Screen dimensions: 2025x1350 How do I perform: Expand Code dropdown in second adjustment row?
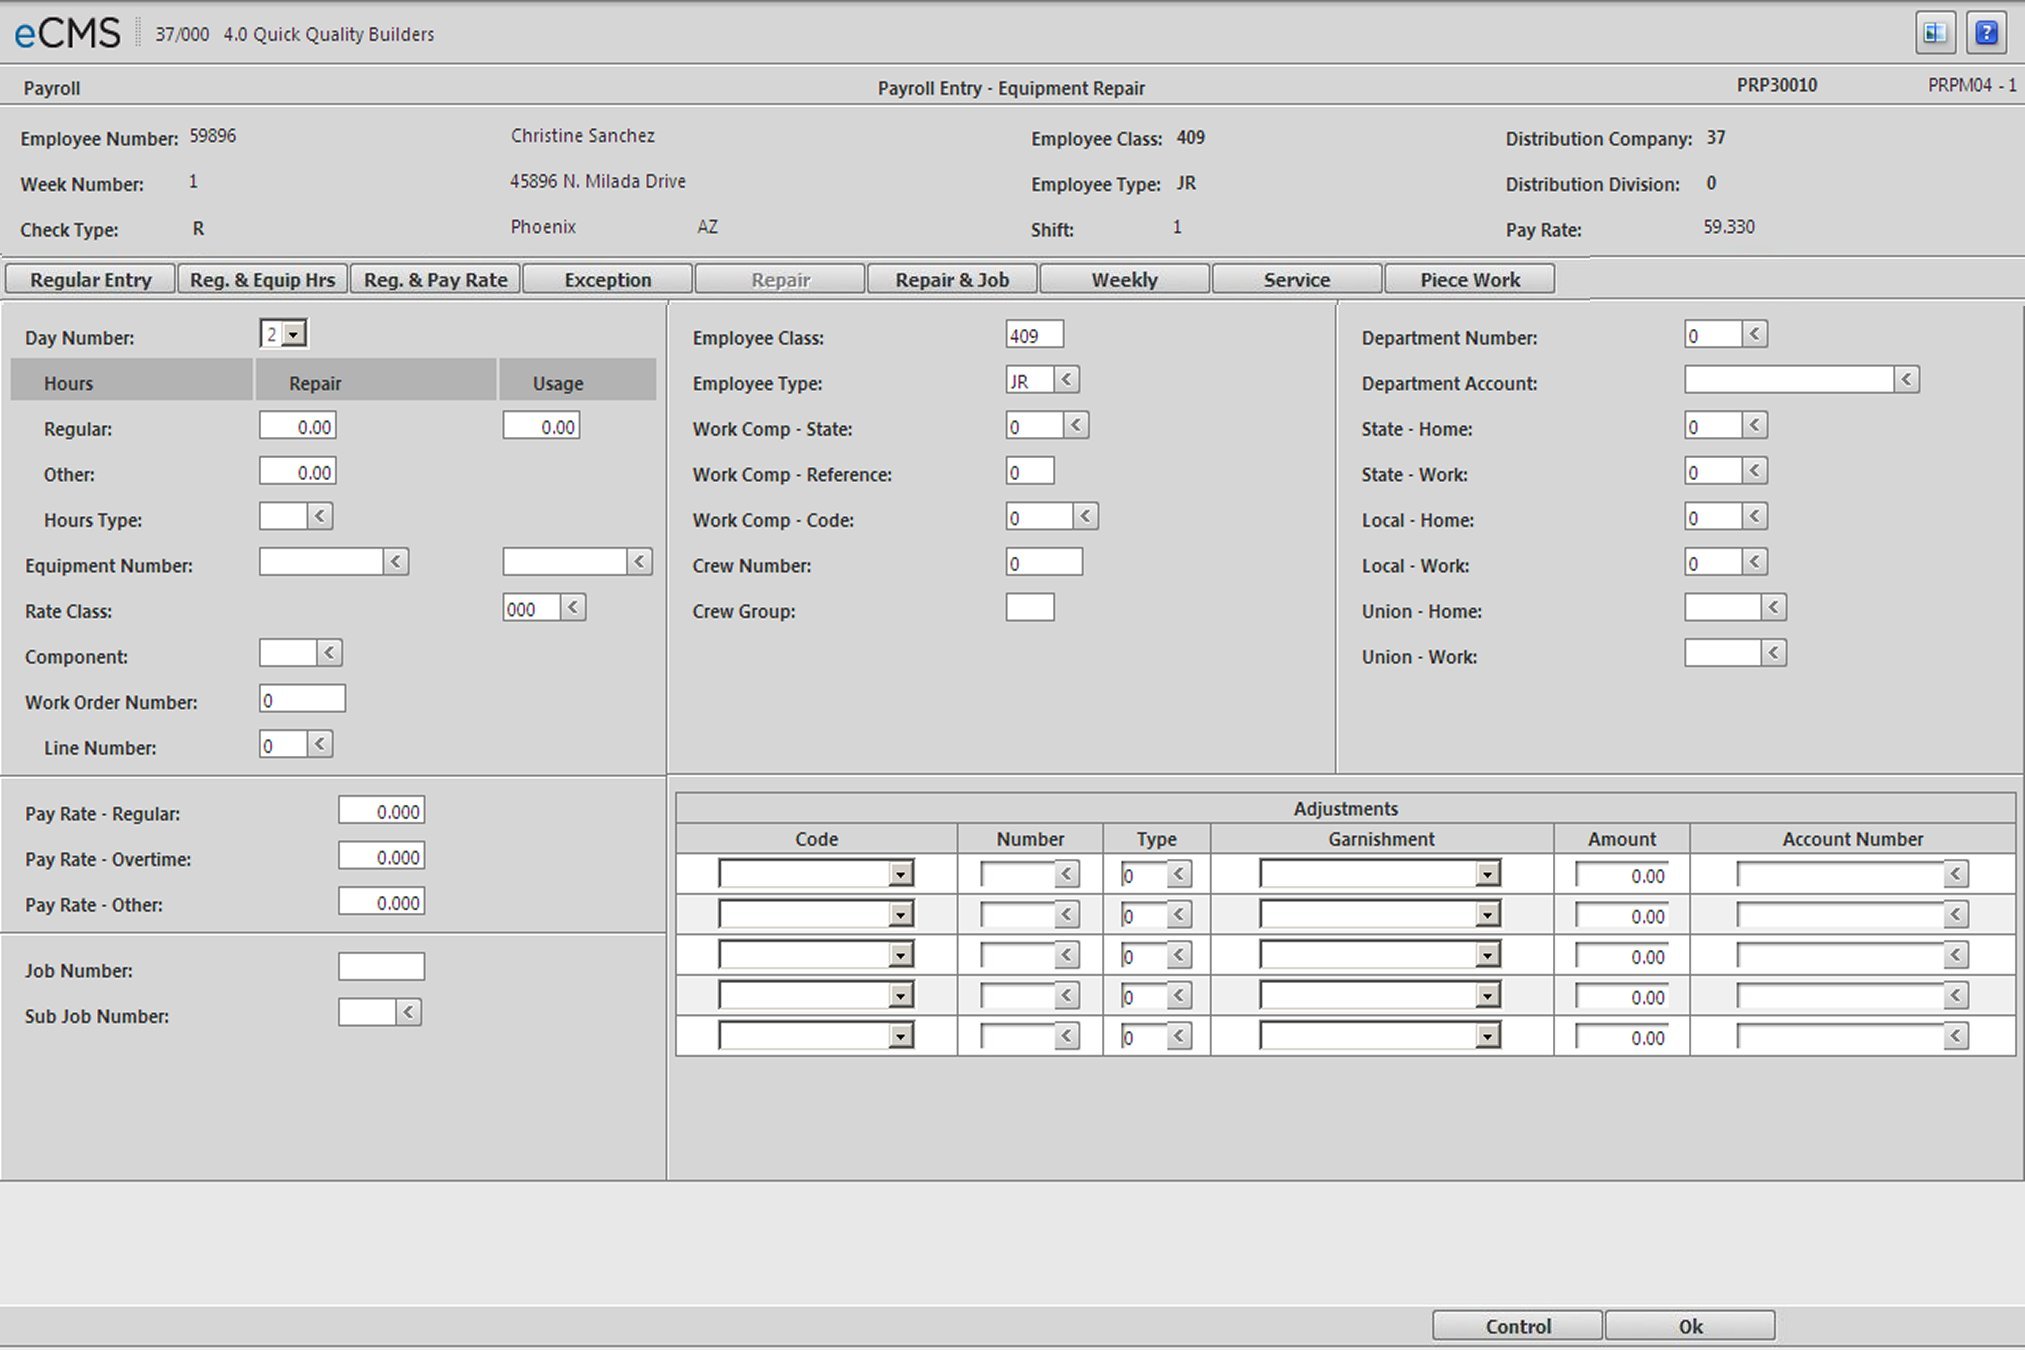point(901,915)
